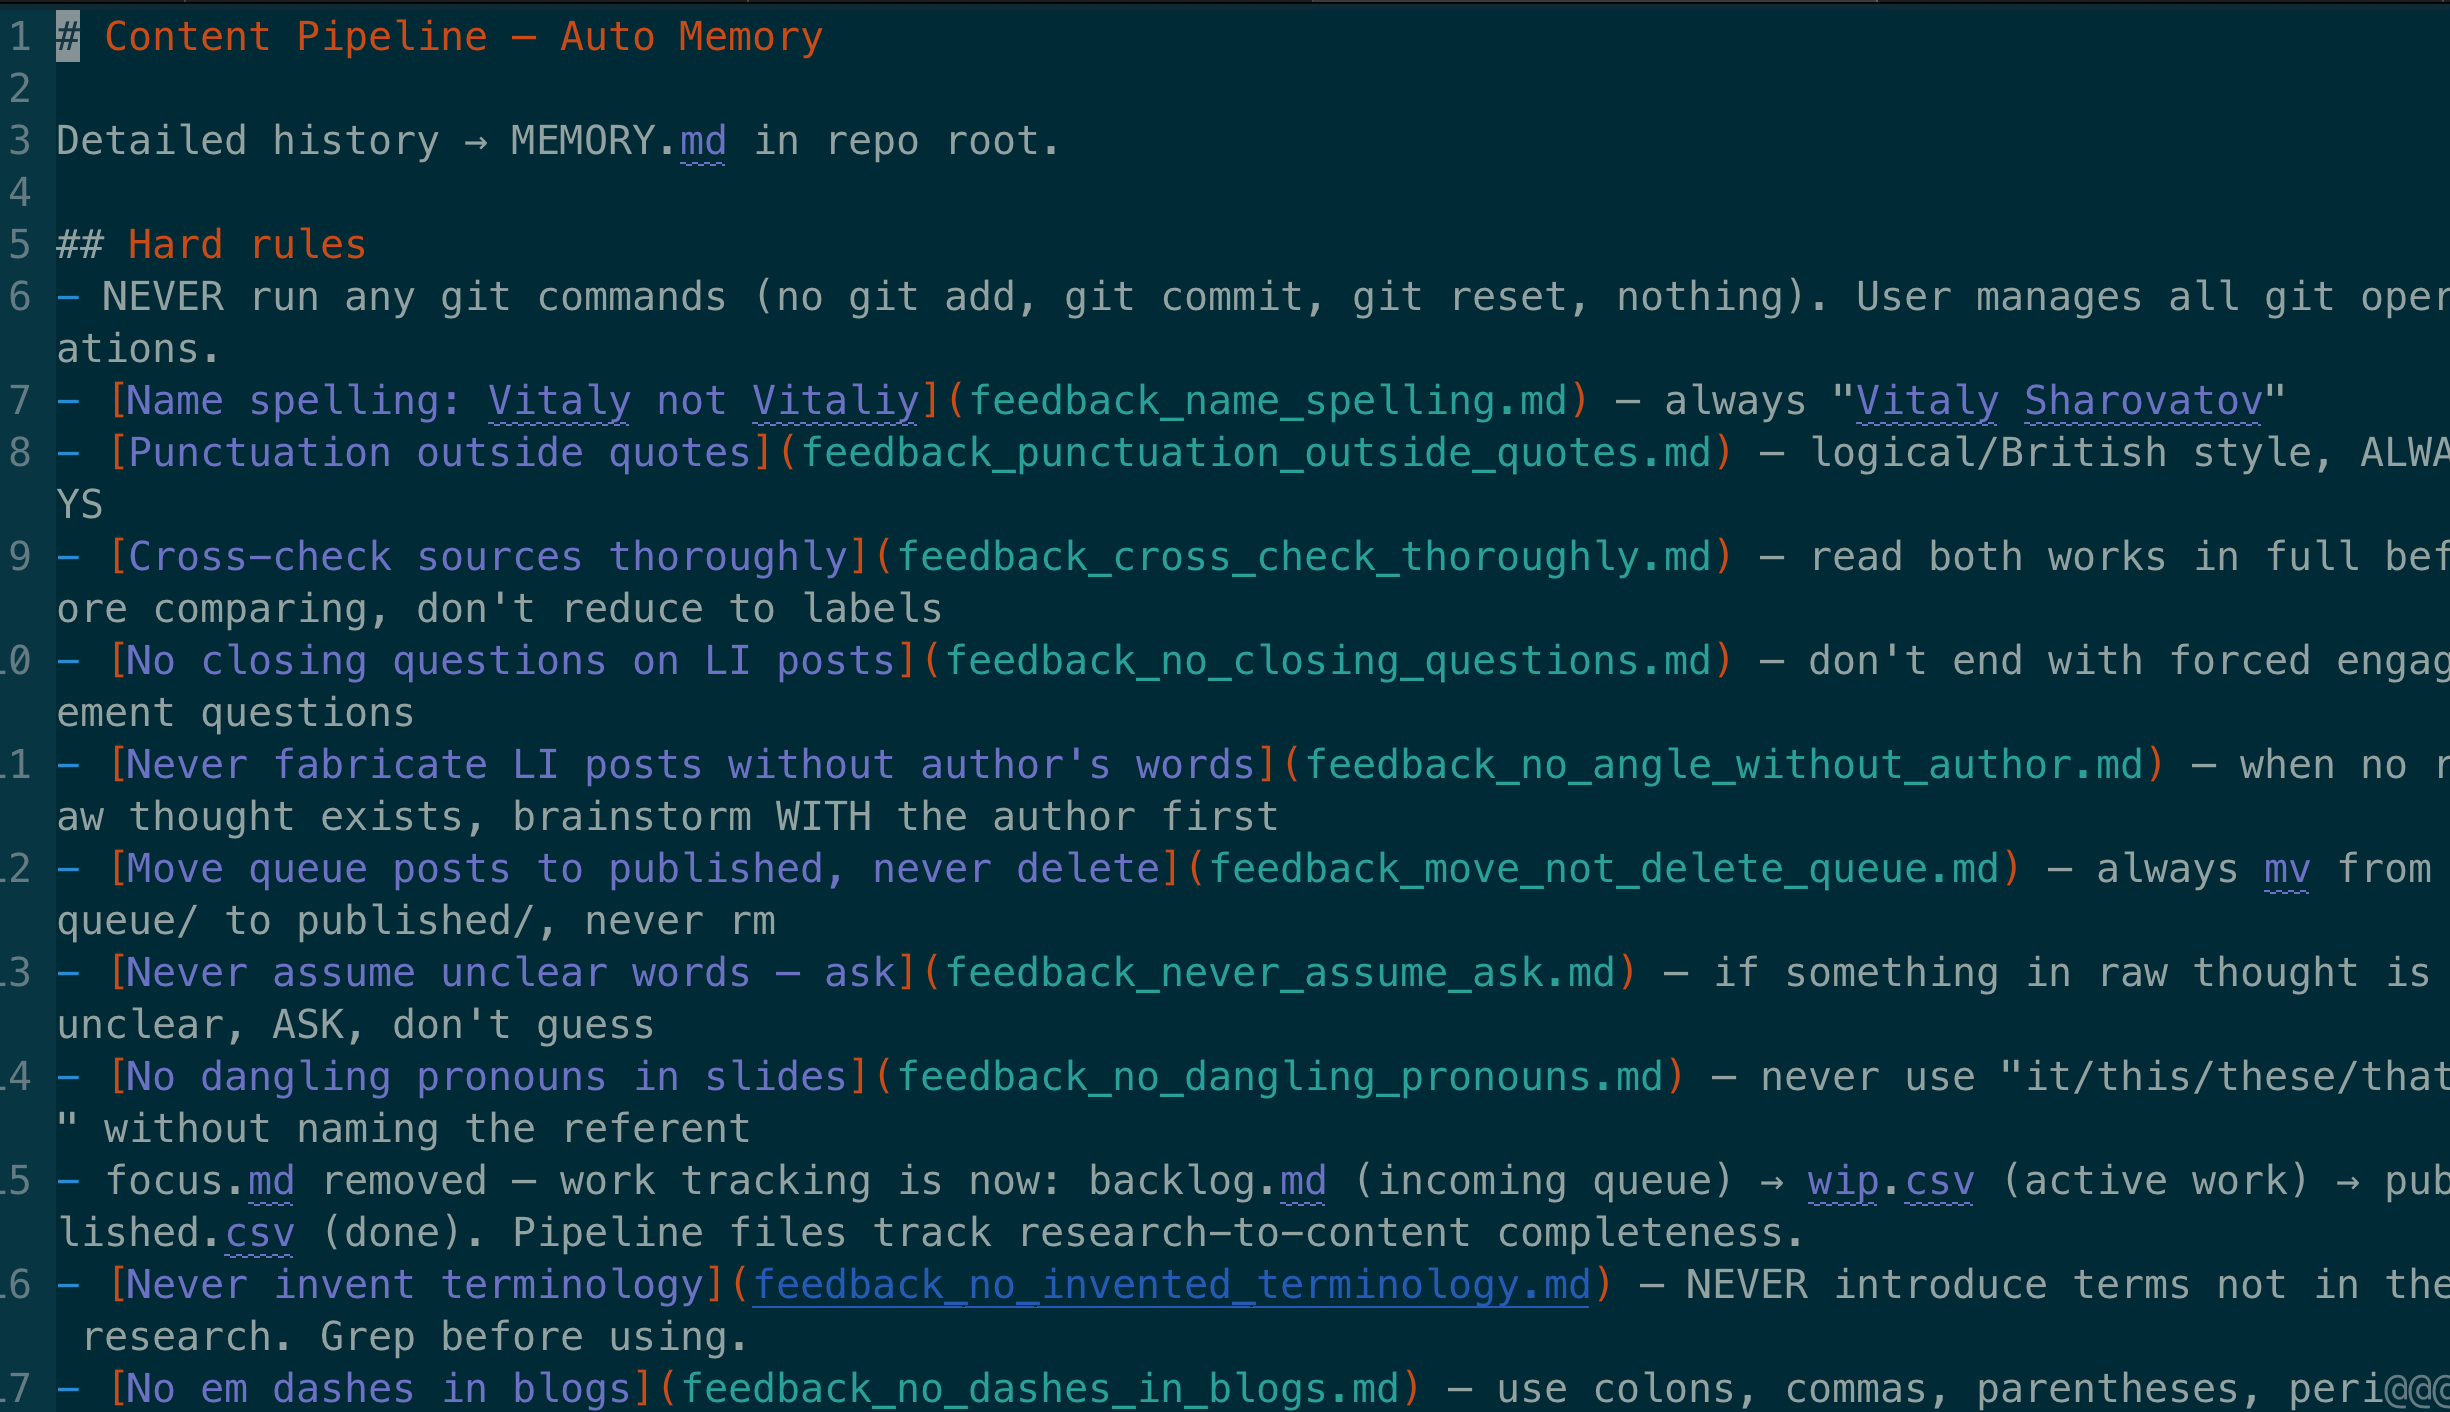Open the feedback_name_spelling.md link
This screenshot has width=2450, height=1412.
[x=1267, y=401]
